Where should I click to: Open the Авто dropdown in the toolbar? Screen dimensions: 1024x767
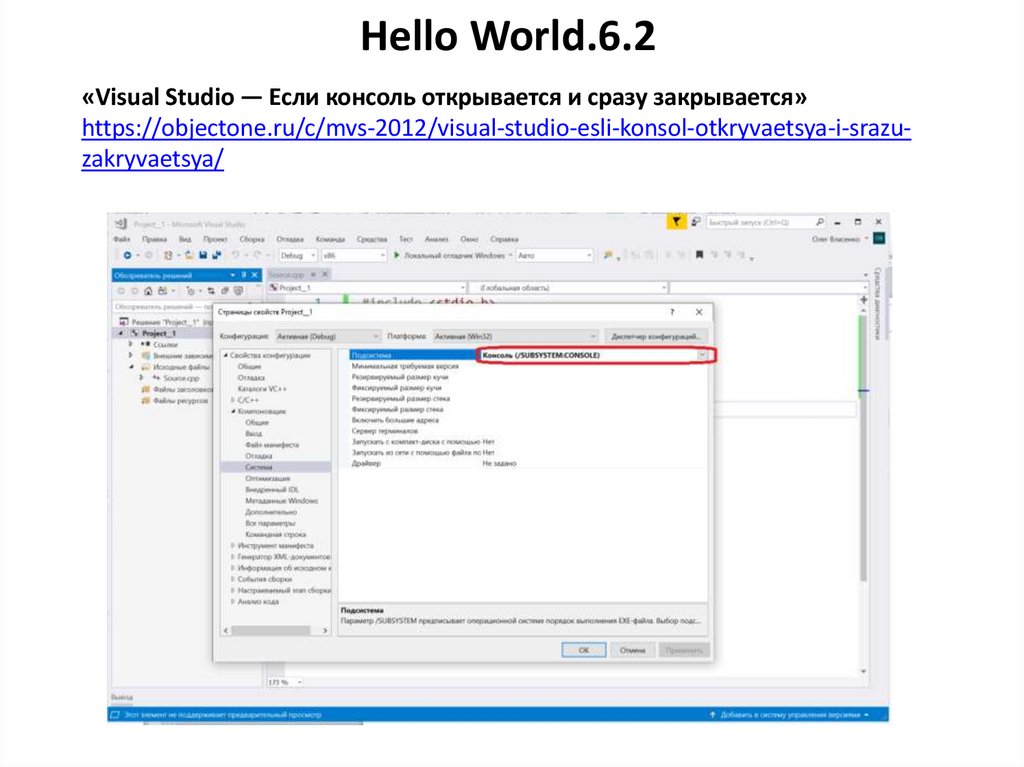[554, 255]
